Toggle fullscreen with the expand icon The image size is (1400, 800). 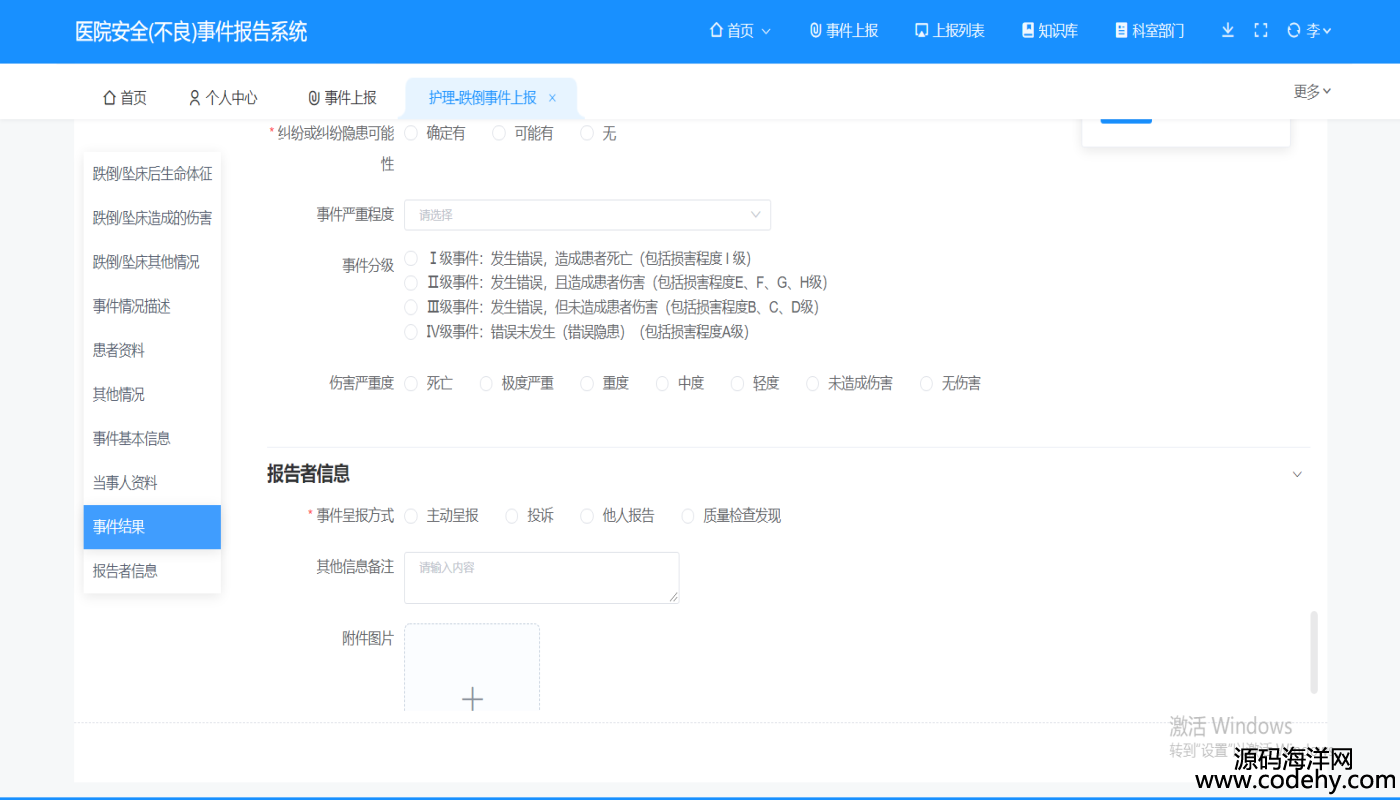[x=1261, y=31]
